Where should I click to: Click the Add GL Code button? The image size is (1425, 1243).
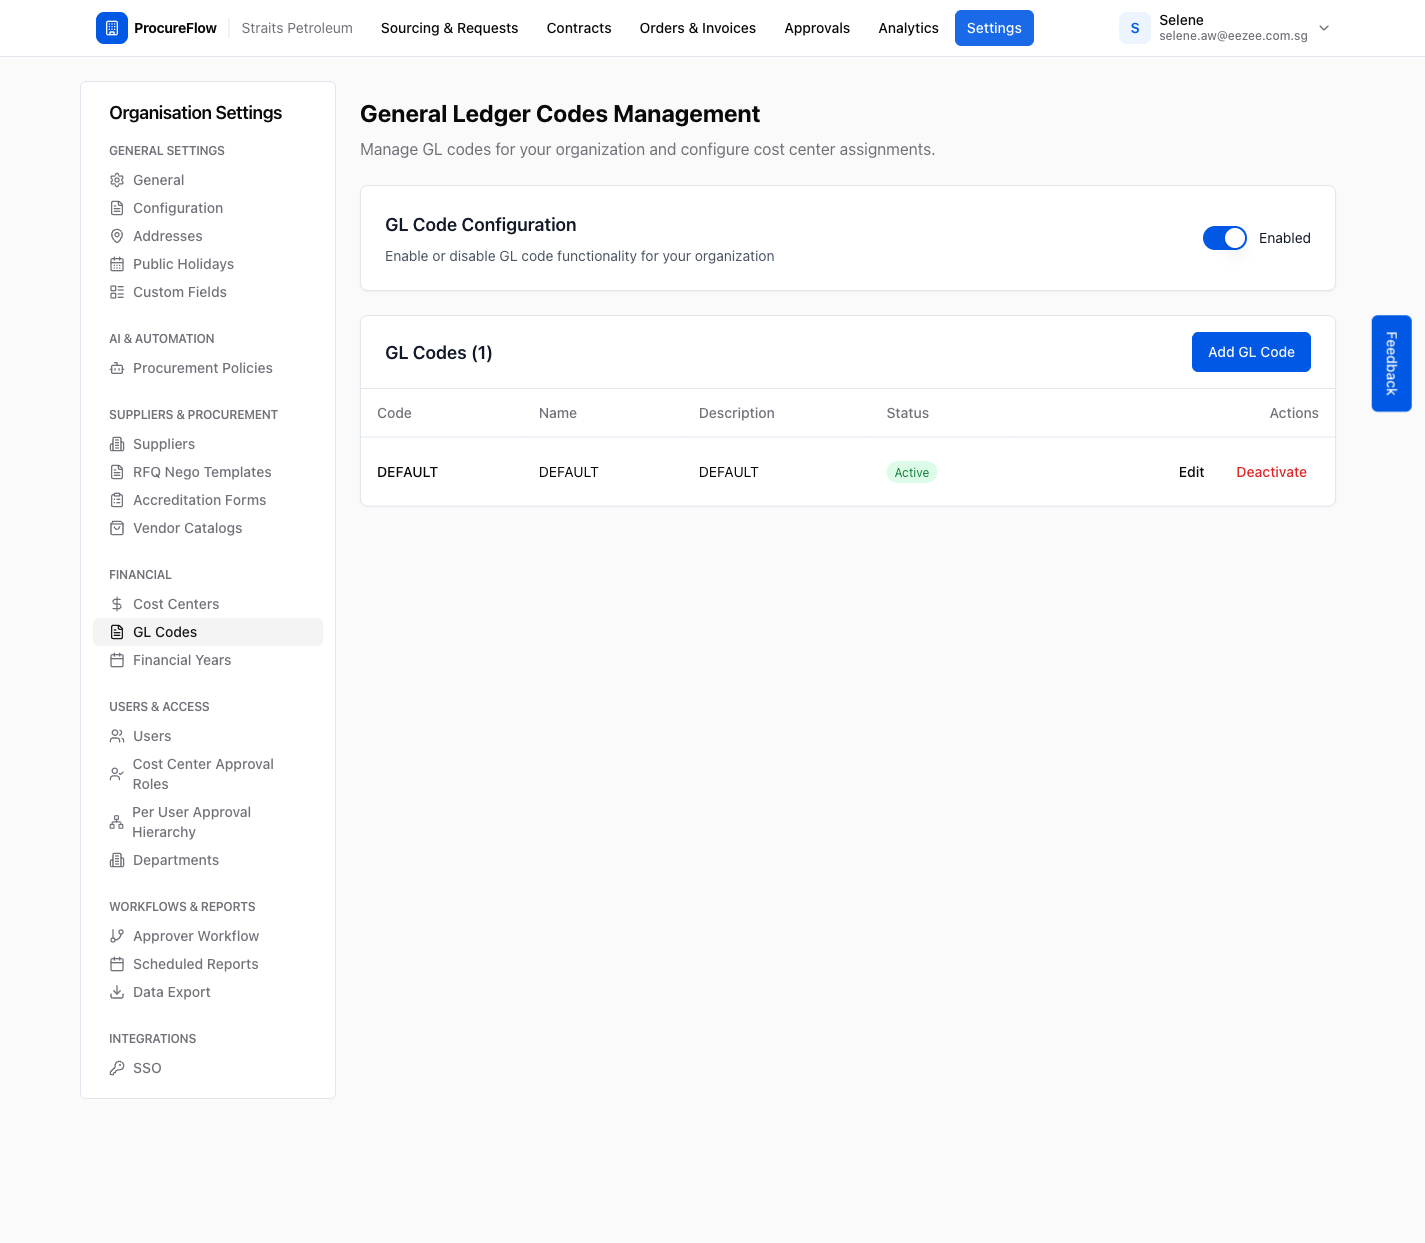pos(1251,352)
